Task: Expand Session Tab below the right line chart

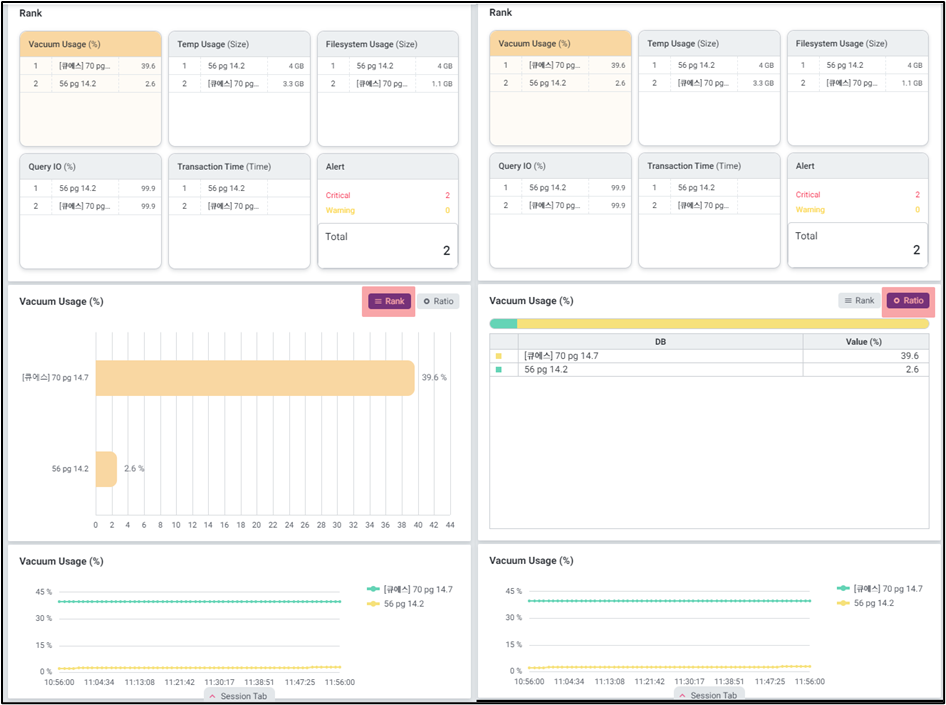Action: [x=709, y=695]
